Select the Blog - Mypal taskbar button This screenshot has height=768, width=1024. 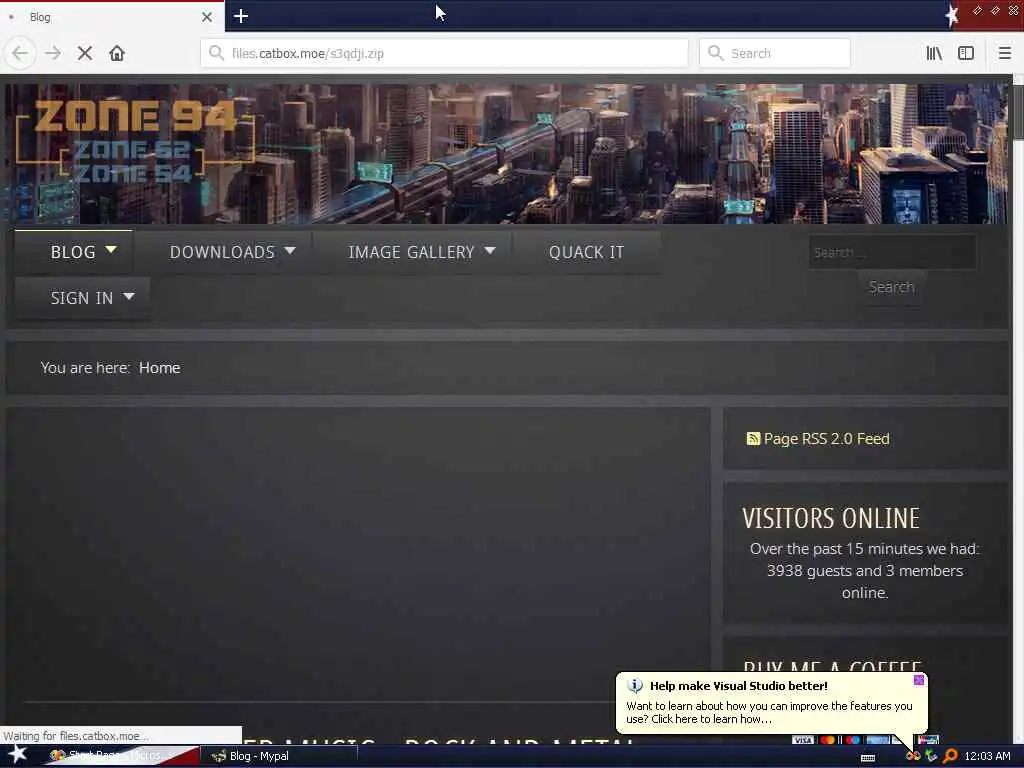click(x=278, y=756)
